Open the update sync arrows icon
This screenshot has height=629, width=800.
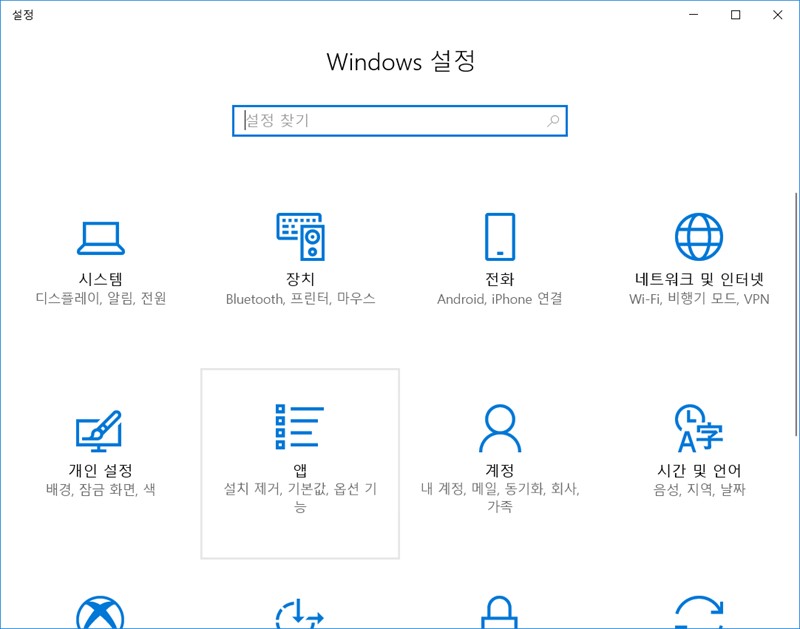tap(699, 613)
